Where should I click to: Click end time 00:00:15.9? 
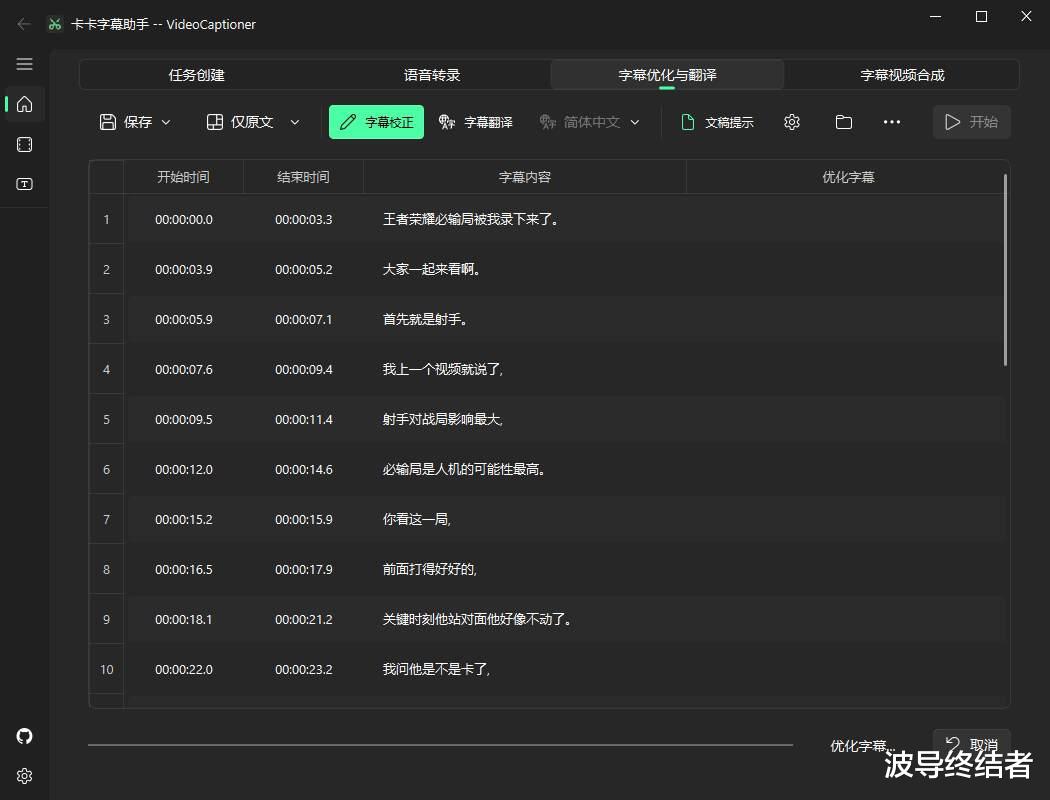pyautogui.click(x=303, y=519)
